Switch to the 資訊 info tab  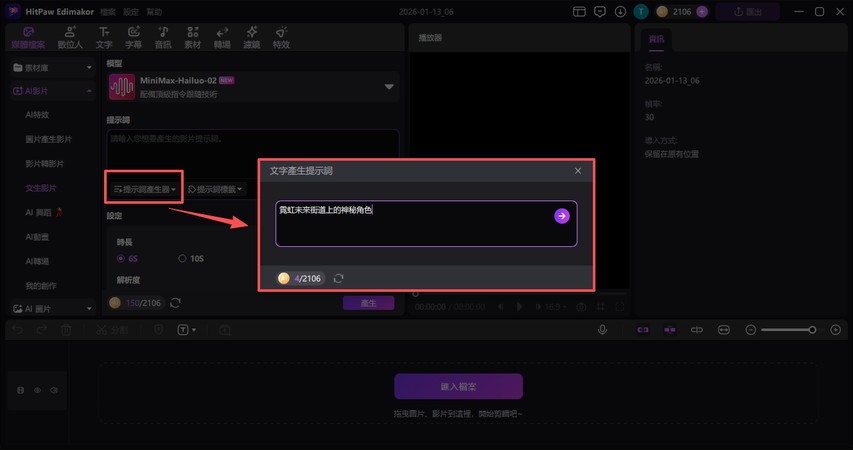[x=656, y=39]
